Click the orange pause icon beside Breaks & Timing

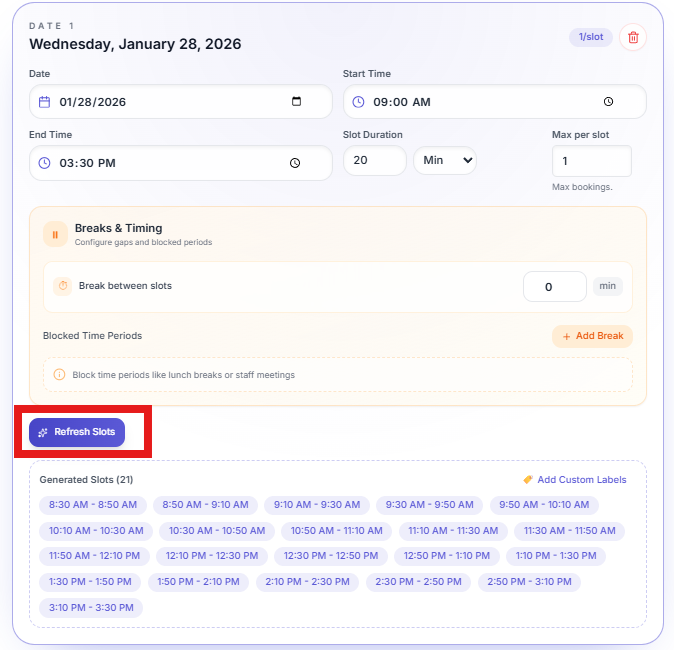[55, 235]
